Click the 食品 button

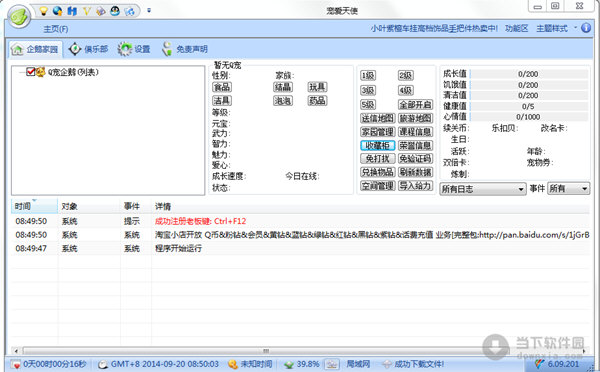coord(222,87)
